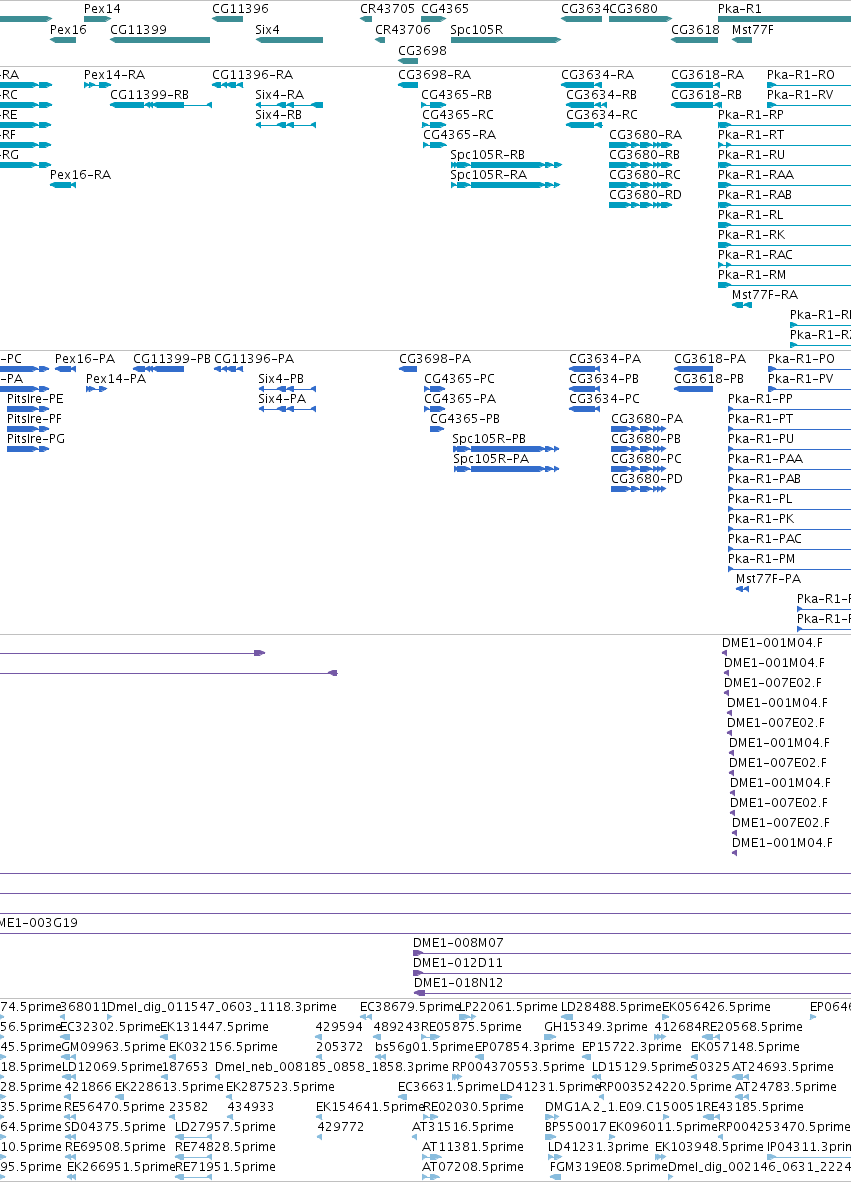This screenshot has width=851, height=1182.
Task: Click the CR43706 gene label
Action: 403,30
